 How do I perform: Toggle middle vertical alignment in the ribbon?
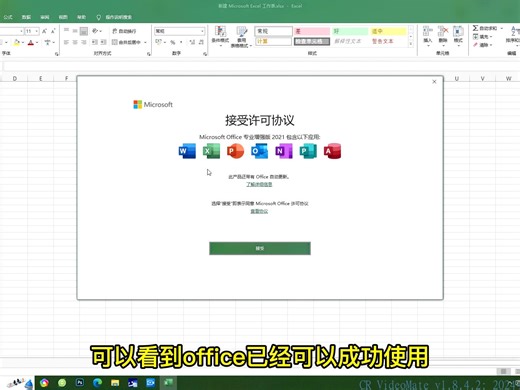(x=75, y=31)
